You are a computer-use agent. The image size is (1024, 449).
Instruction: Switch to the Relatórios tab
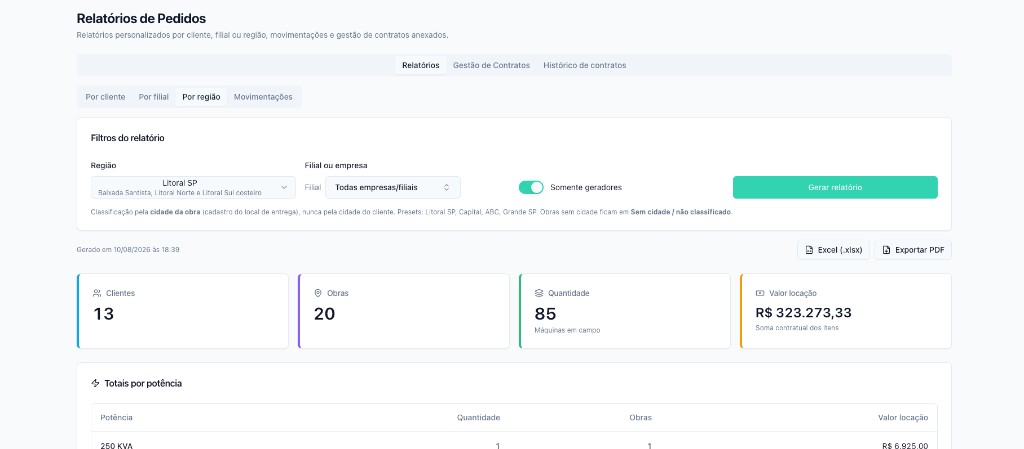pyautogui.click(x=421, y=65)
